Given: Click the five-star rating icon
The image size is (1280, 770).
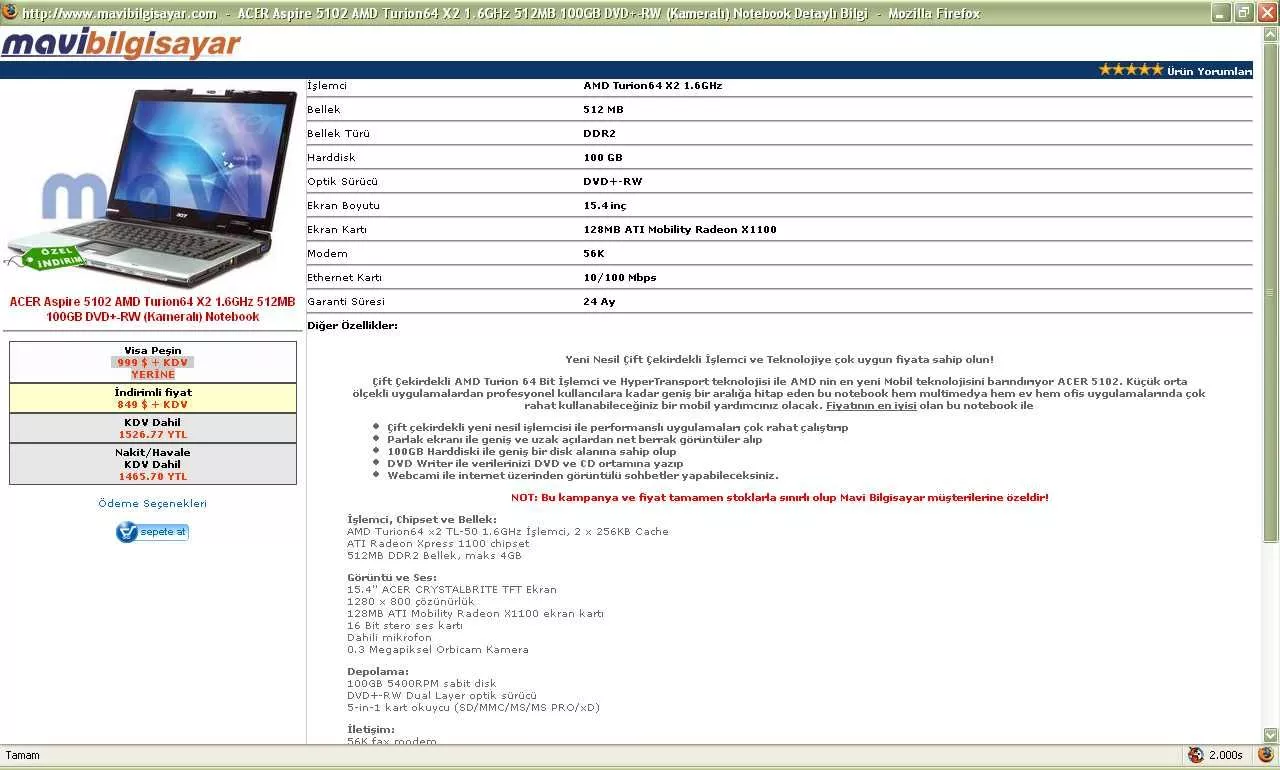Looking at the screenshot, I should (1131, 70).
